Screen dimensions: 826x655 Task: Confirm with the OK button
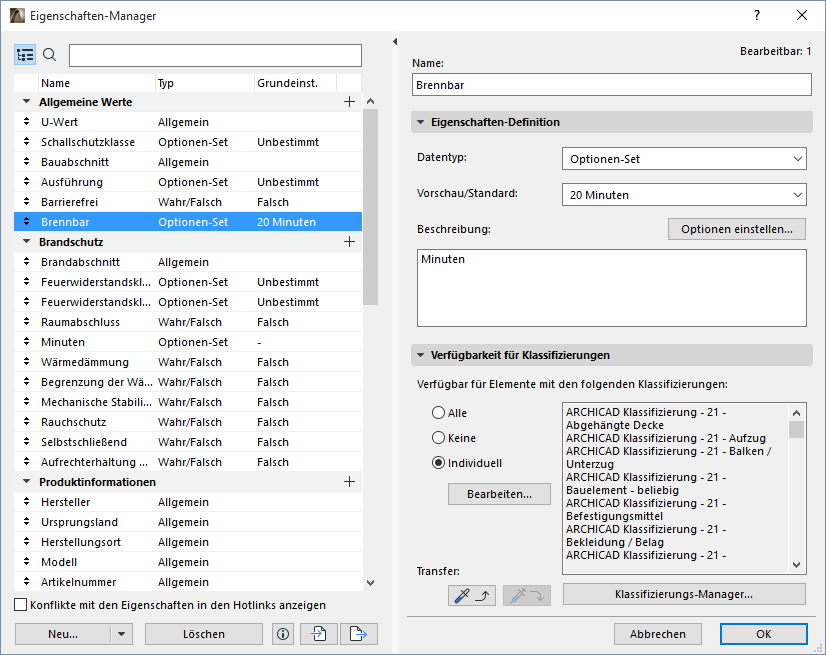[x=764, y=634]
